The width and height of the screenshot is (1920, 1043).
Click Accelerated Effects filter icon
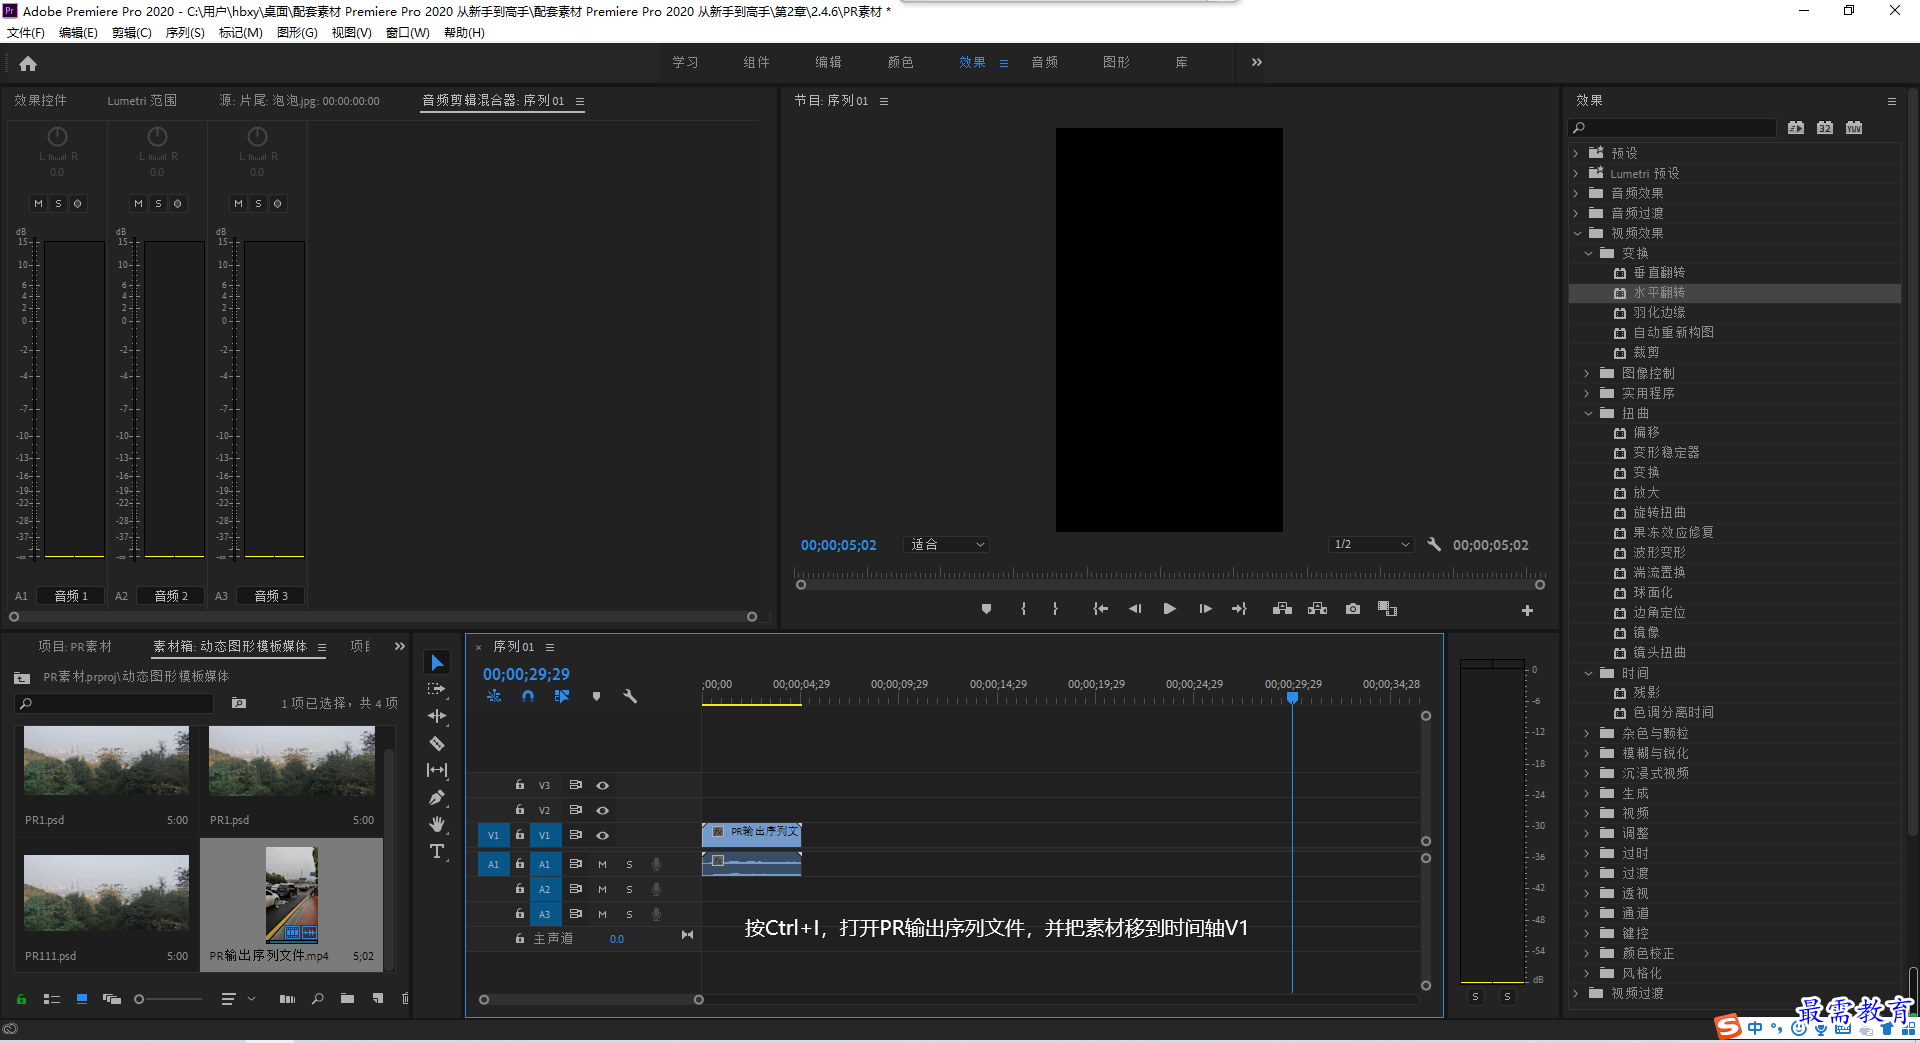coord(1796,127)
